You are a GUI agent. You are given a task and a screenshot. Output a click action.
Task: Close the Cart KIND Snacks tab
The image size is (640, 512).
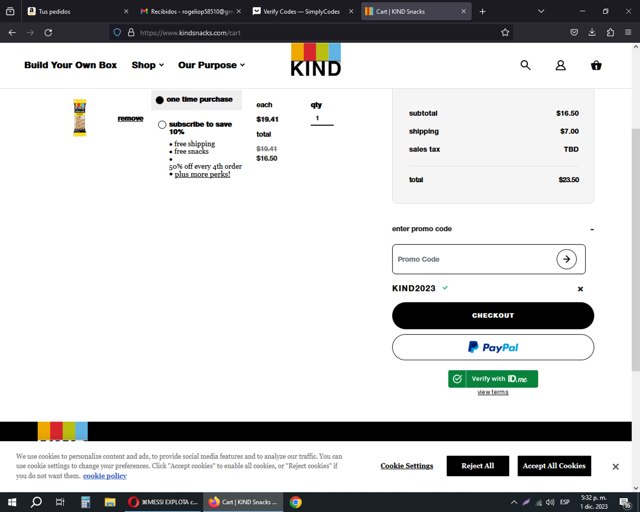point(463,11)
